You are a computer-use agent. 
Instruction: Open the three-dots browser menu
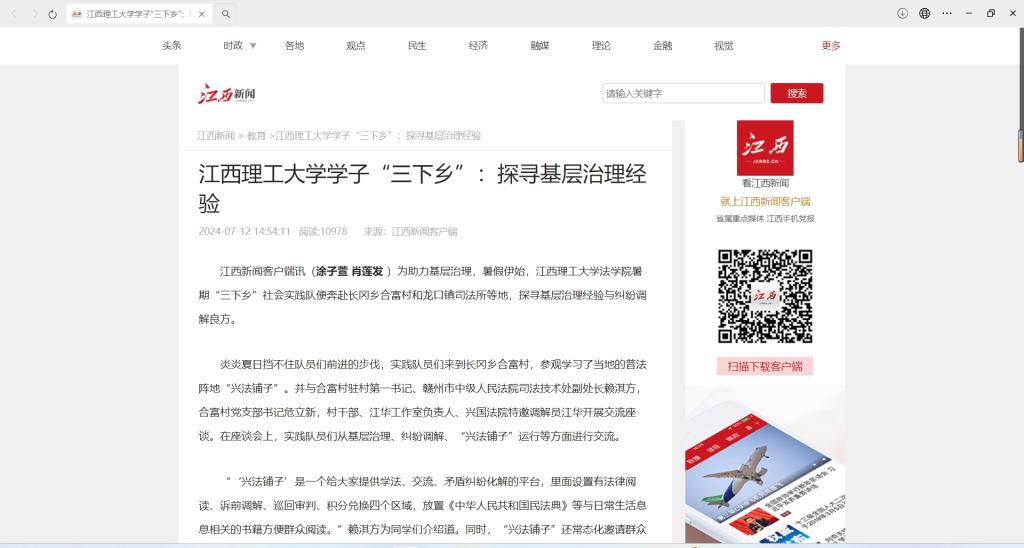[x=946, y=13]
